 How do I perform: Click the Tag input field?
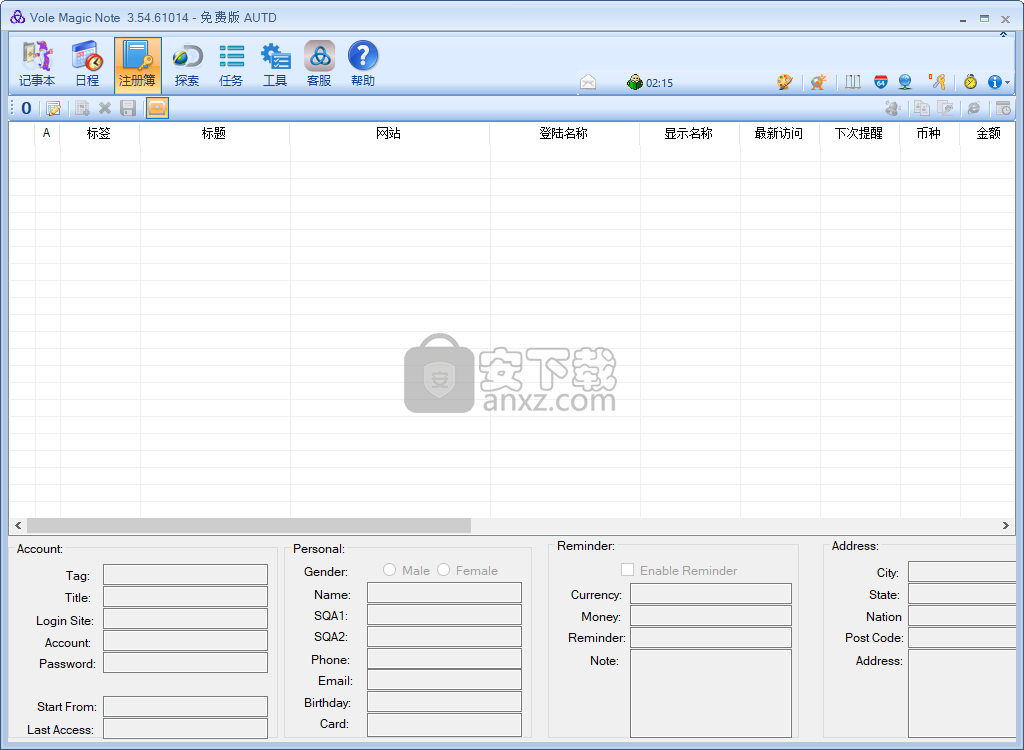coord(185,574)
